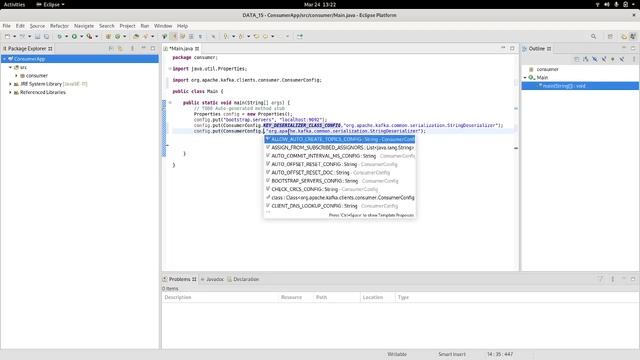
Task: Toggle Block Selection mode
Action: pos(191,36)
